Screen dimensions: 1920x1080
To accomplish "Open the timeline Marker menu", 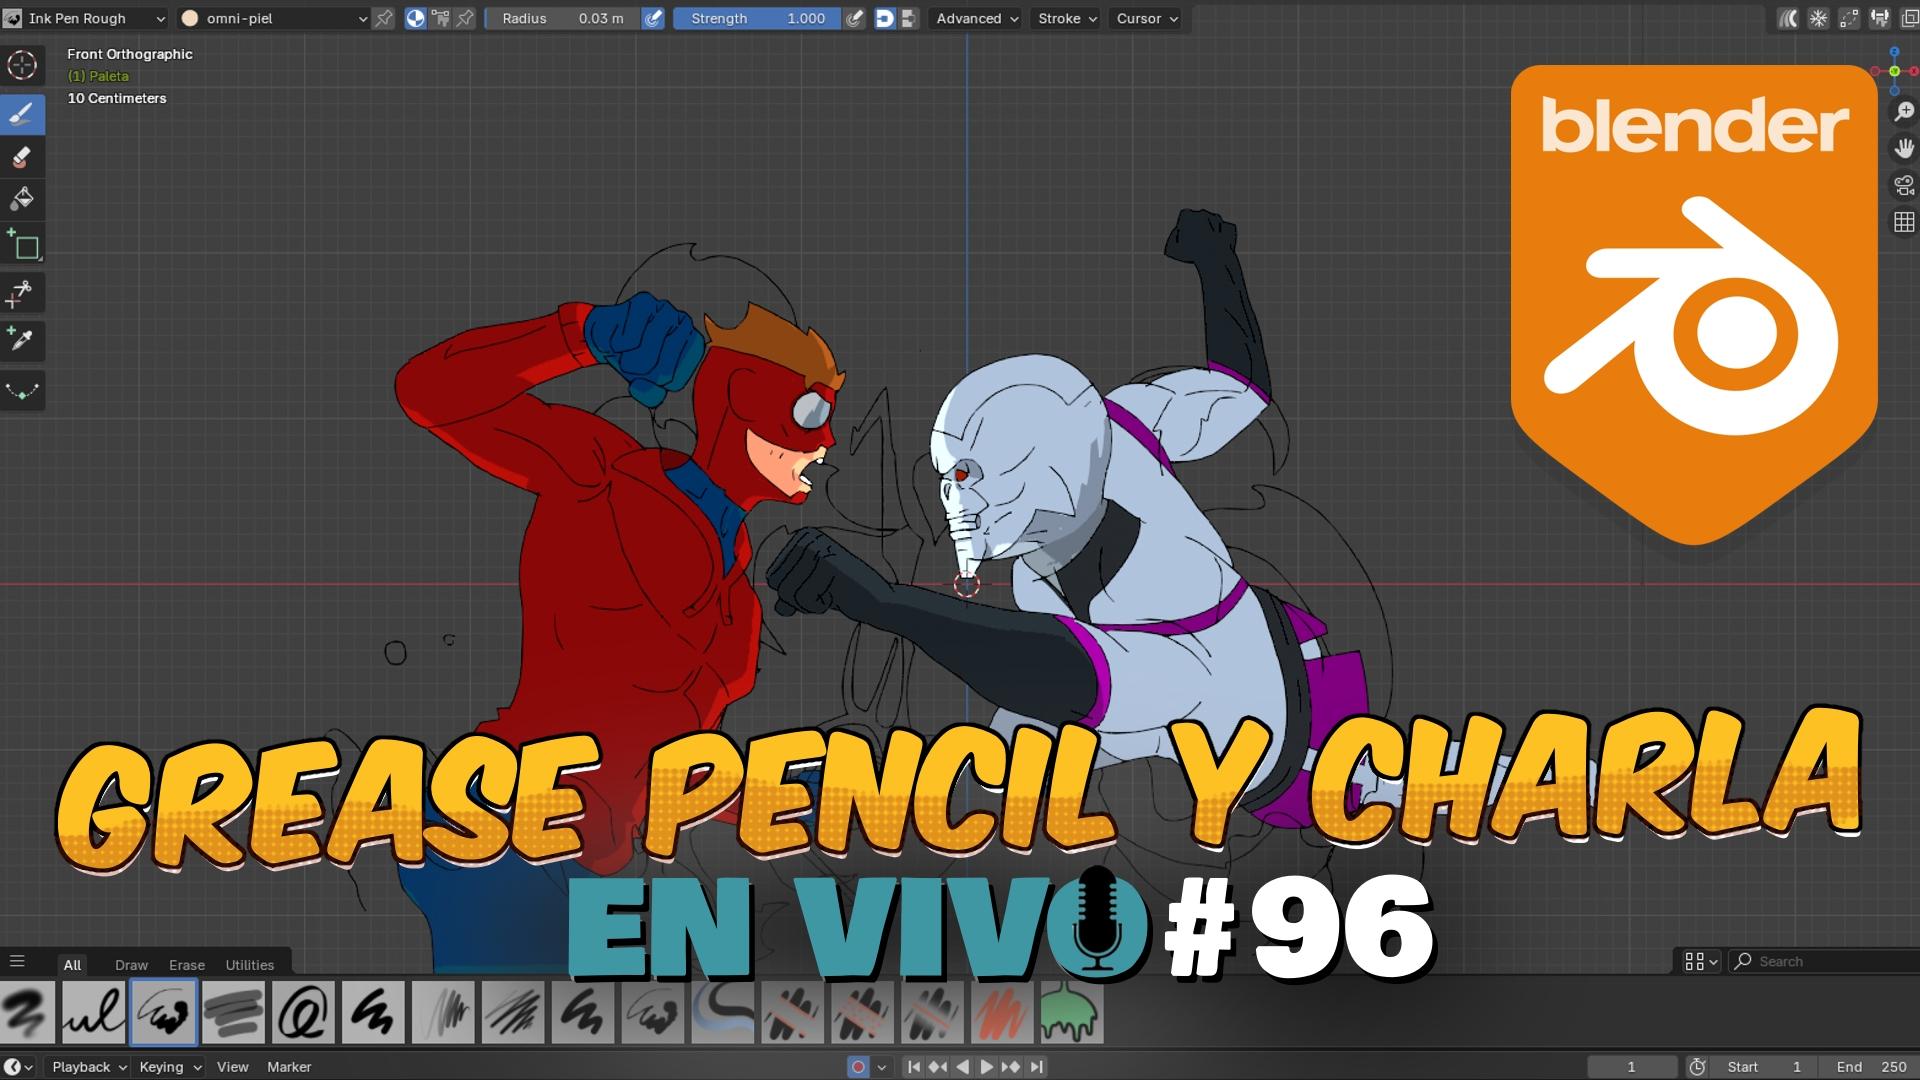I will tap(289, 1067).
